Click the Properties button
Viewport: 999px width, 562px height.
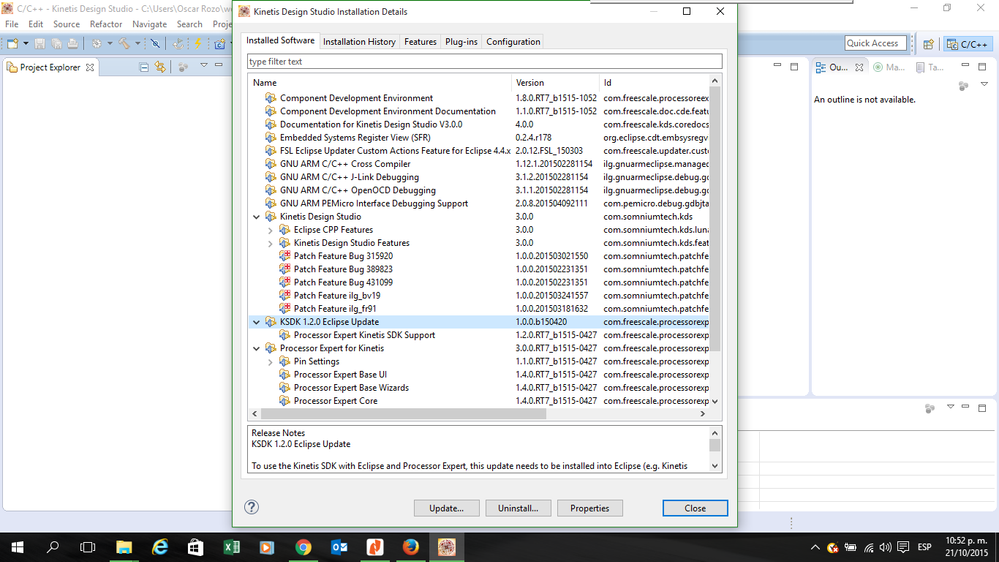(589, 508)
